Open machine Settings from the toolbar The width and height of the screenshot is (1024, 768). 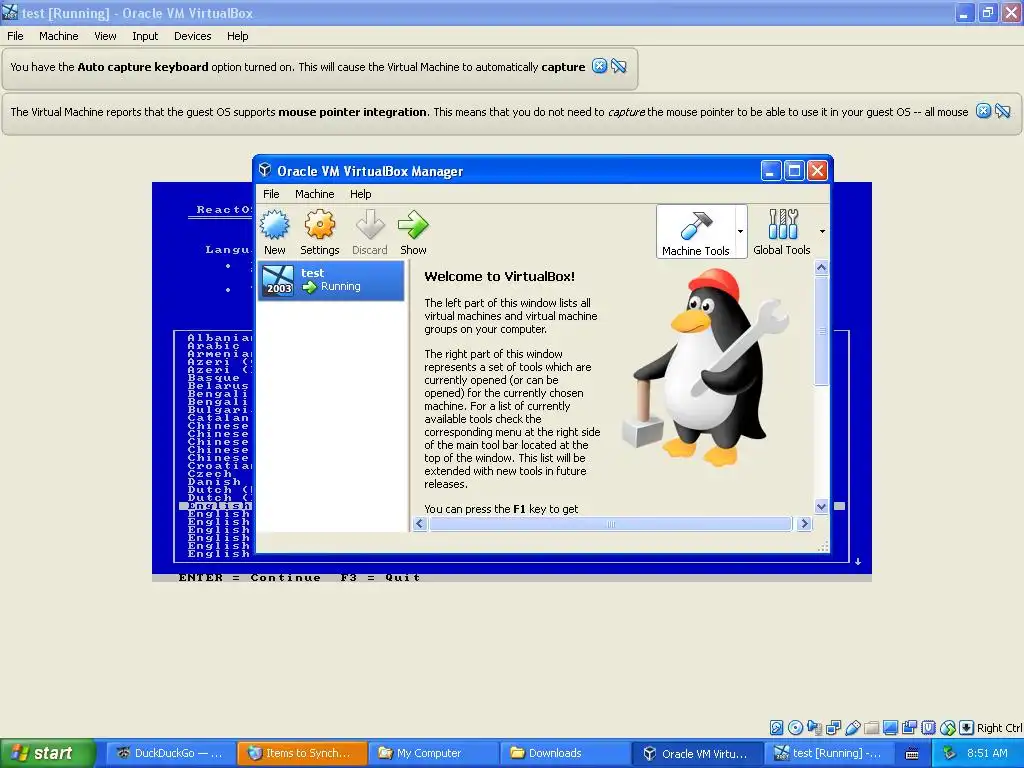pos(319,232)
